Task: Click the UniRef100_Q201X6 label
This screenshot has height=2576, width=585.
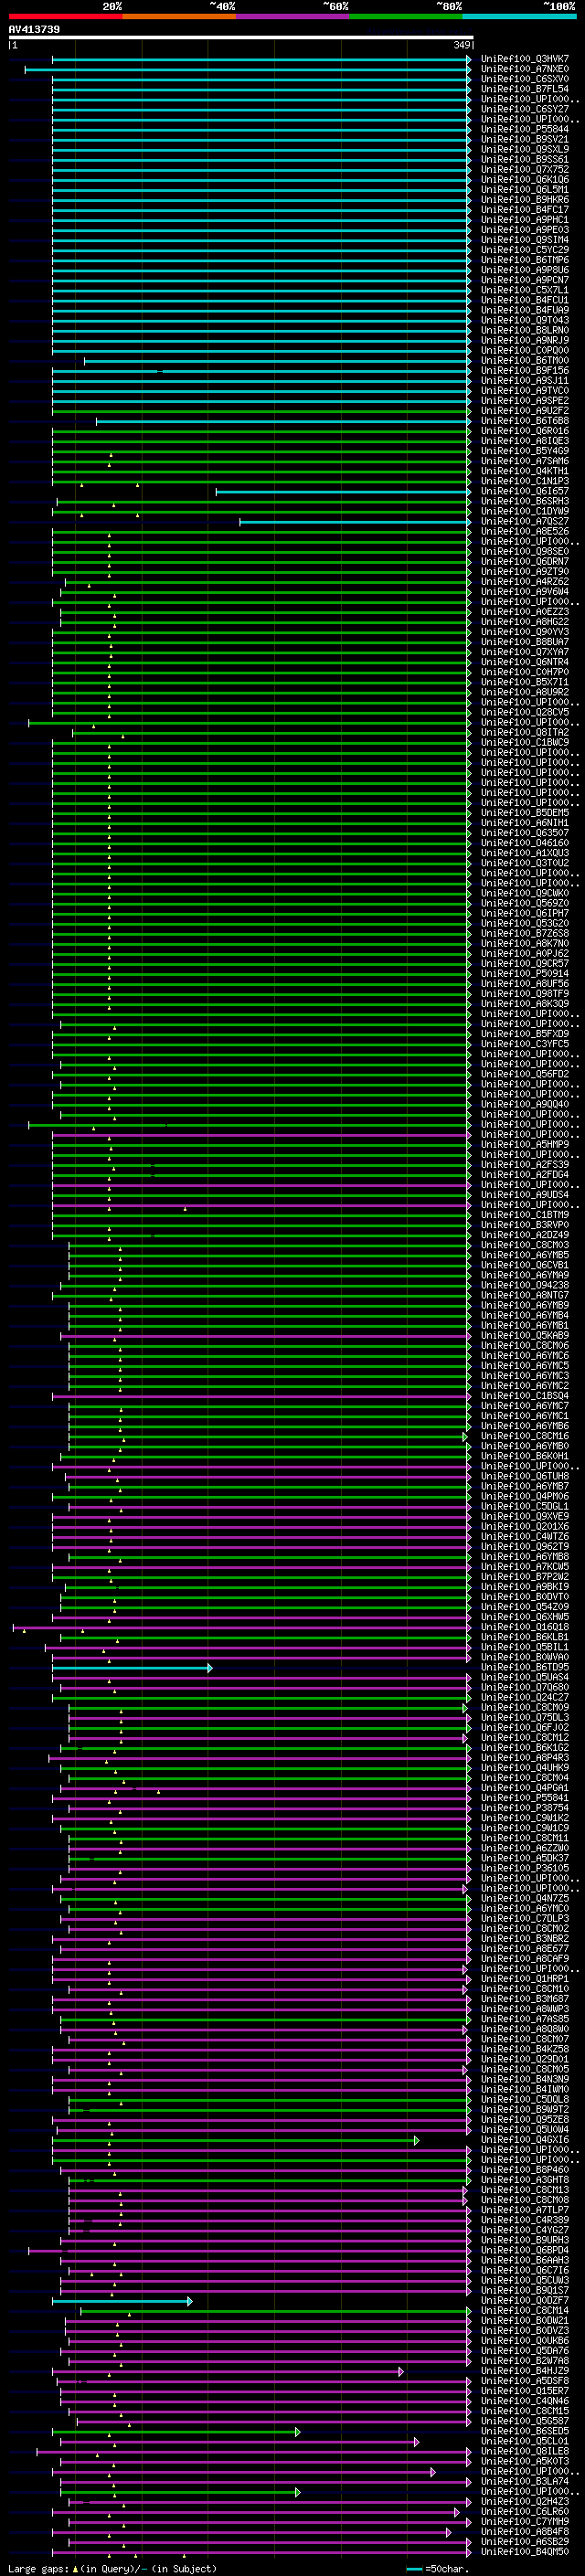Action: (524, 1526)
